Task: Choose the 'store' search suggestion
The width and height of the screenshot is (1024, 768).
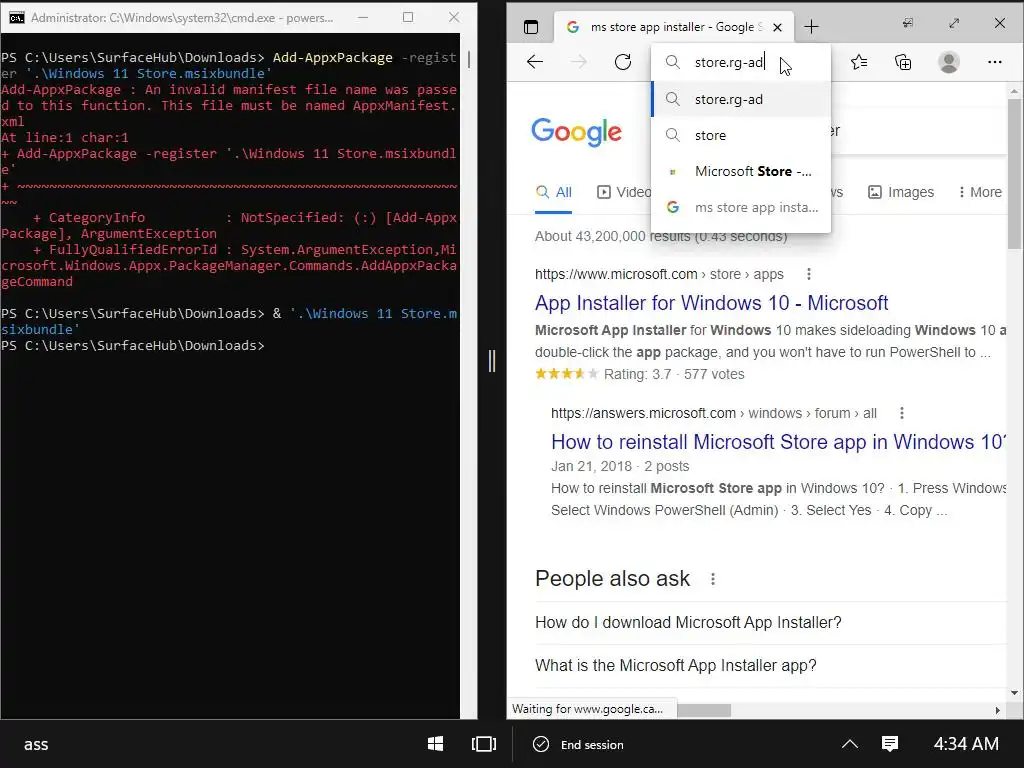Action: (x=741, y=135)
